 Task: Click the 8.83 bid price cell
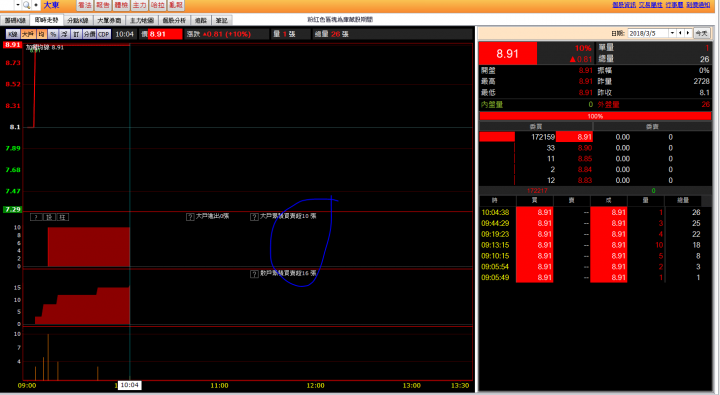tap(585, 181)
